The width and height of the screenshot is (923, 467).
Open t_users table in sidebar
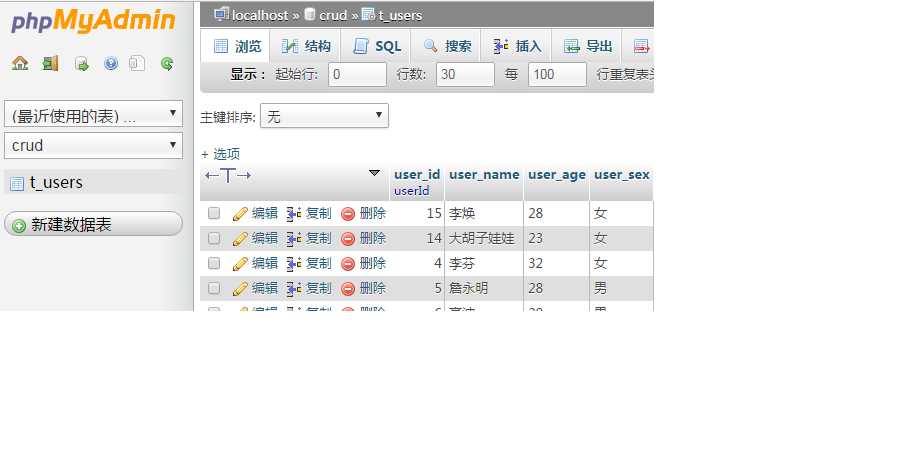(56, 183)
